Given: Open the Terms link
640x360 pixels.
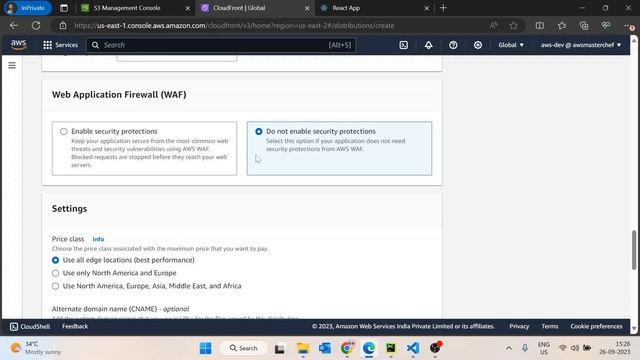Looking at the screenshot, I should [x=549, y=327].
